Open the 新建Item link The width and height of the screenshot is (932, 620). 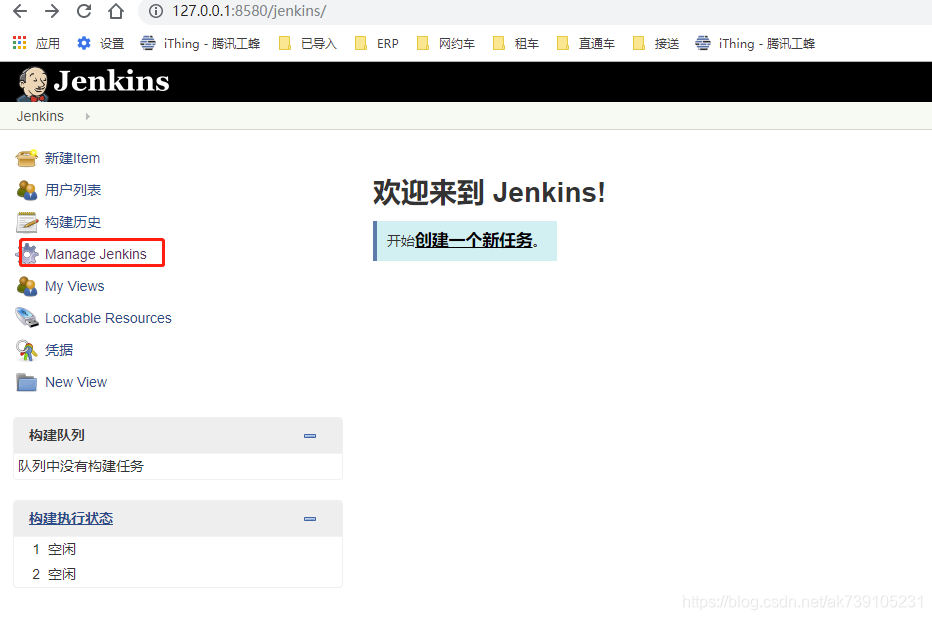point(73,158)
